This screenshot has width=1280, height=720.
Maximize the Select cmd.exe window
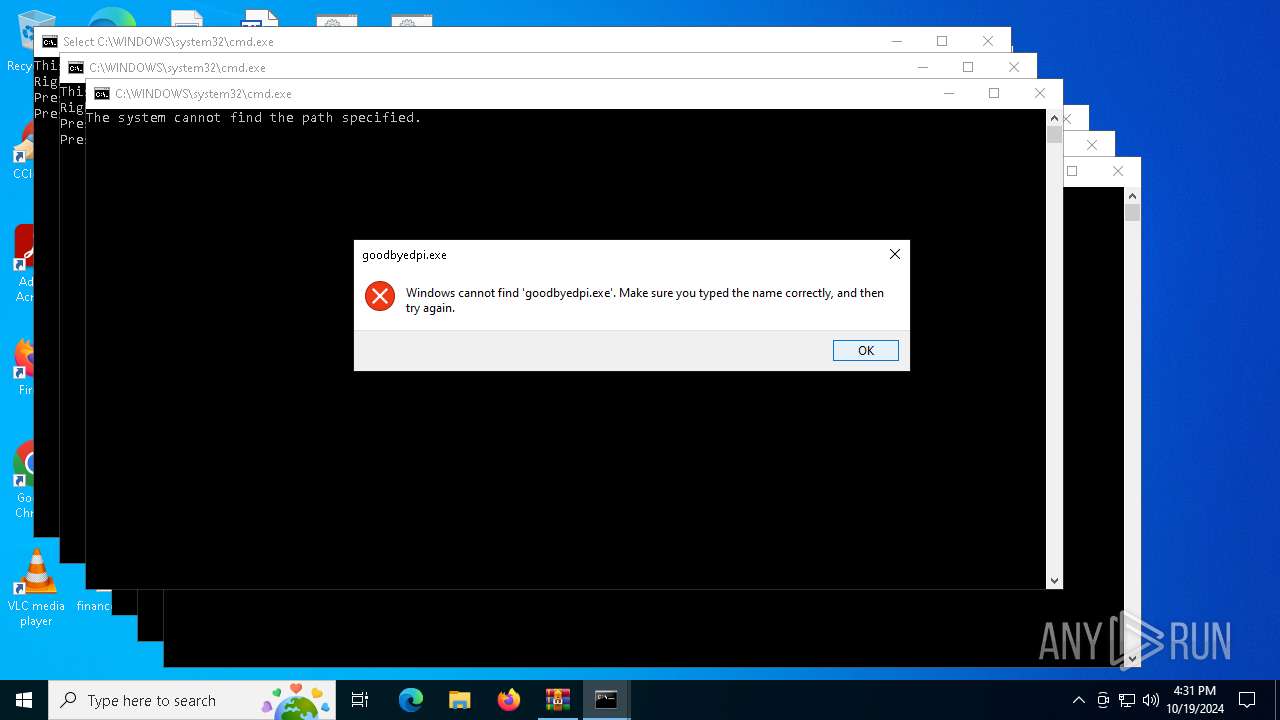click(x=942, y=41)
